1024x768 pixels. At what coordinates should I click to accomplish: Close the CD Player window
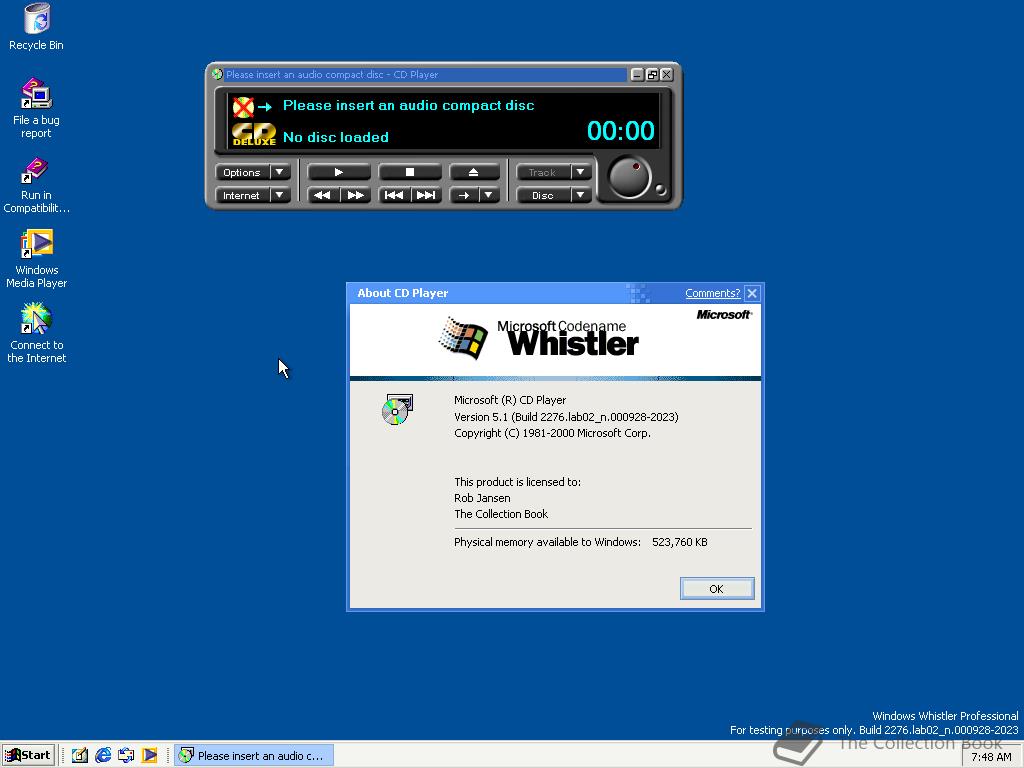click(x=666, y=74)
